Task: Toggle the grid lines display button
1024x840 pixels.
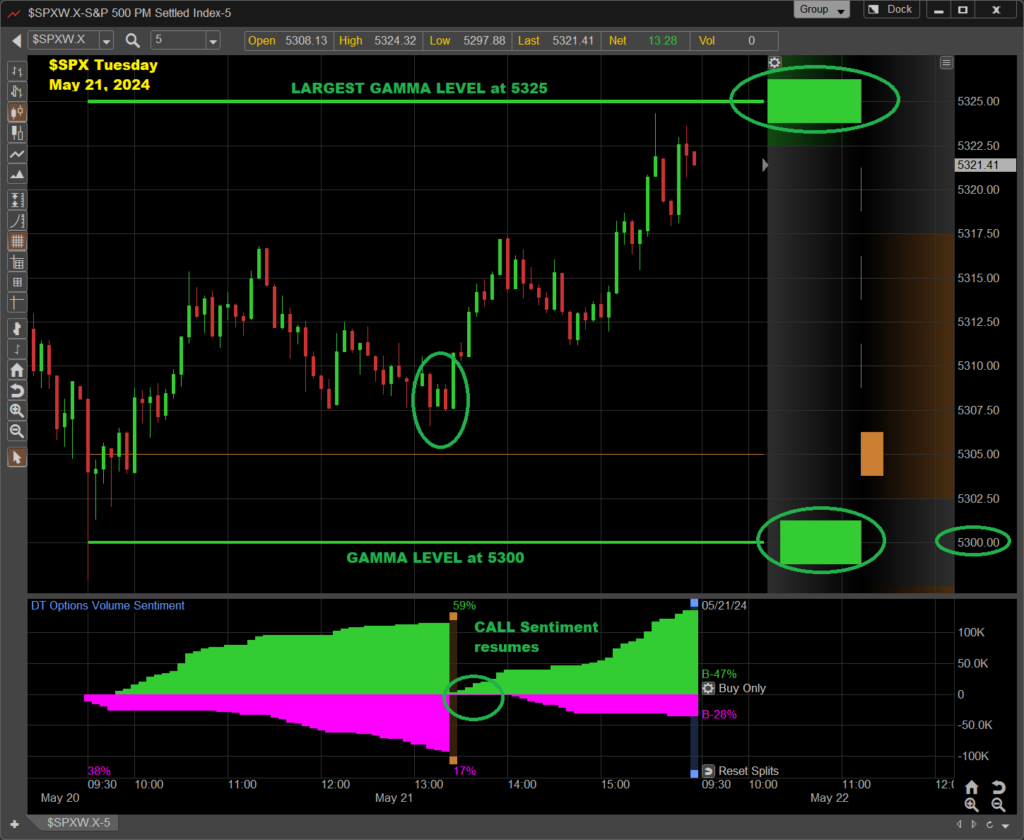Action: tap(16, 241)
